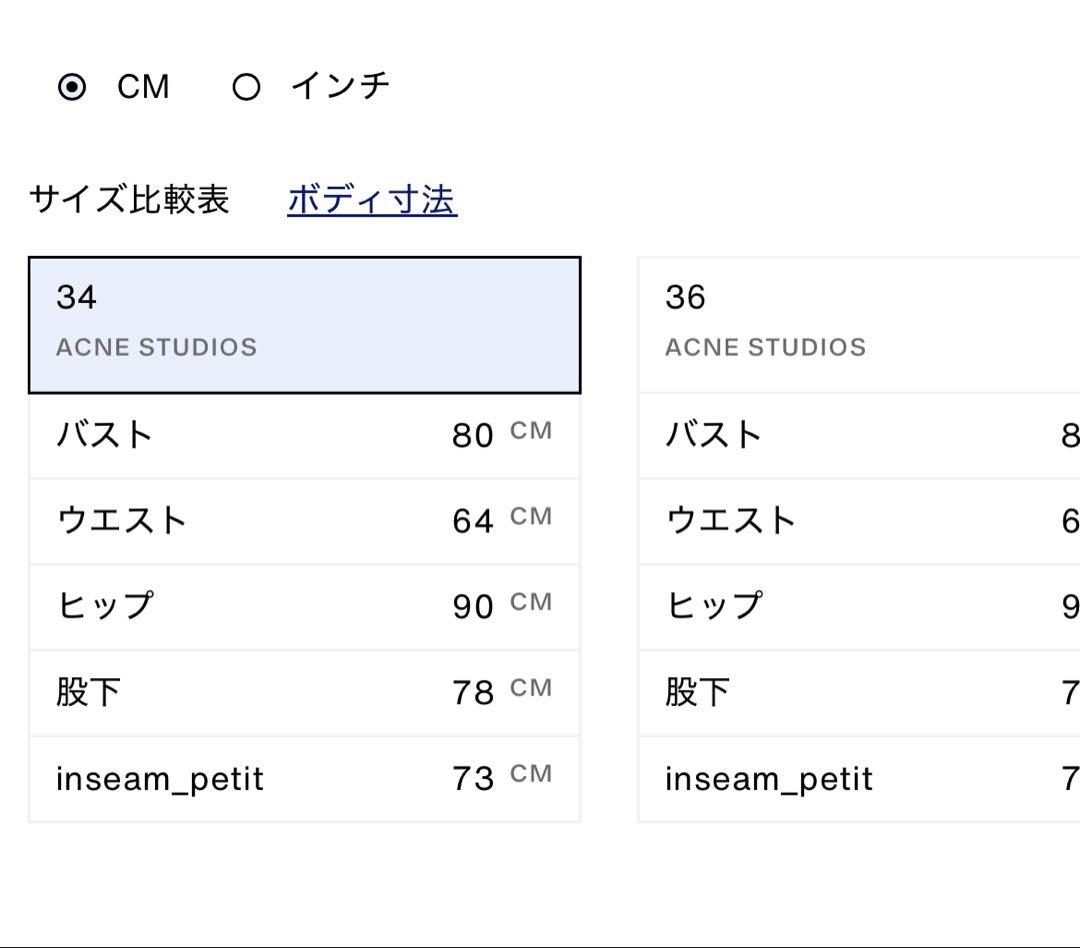Click the 80 CM bust value
The height and width of the screenshot is (948, 1080).
[x=498, y=435]
